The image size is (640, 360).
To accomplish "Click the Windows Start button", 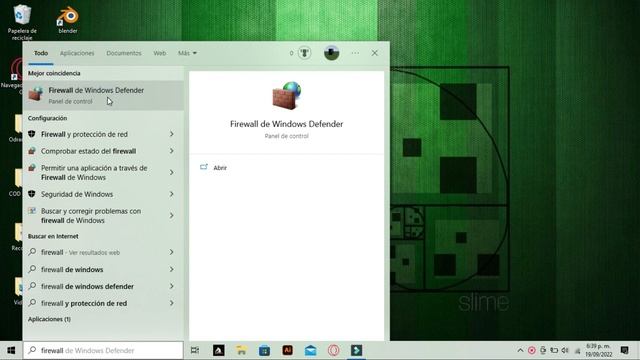I will pyautogui.click(x=11, y=350).
